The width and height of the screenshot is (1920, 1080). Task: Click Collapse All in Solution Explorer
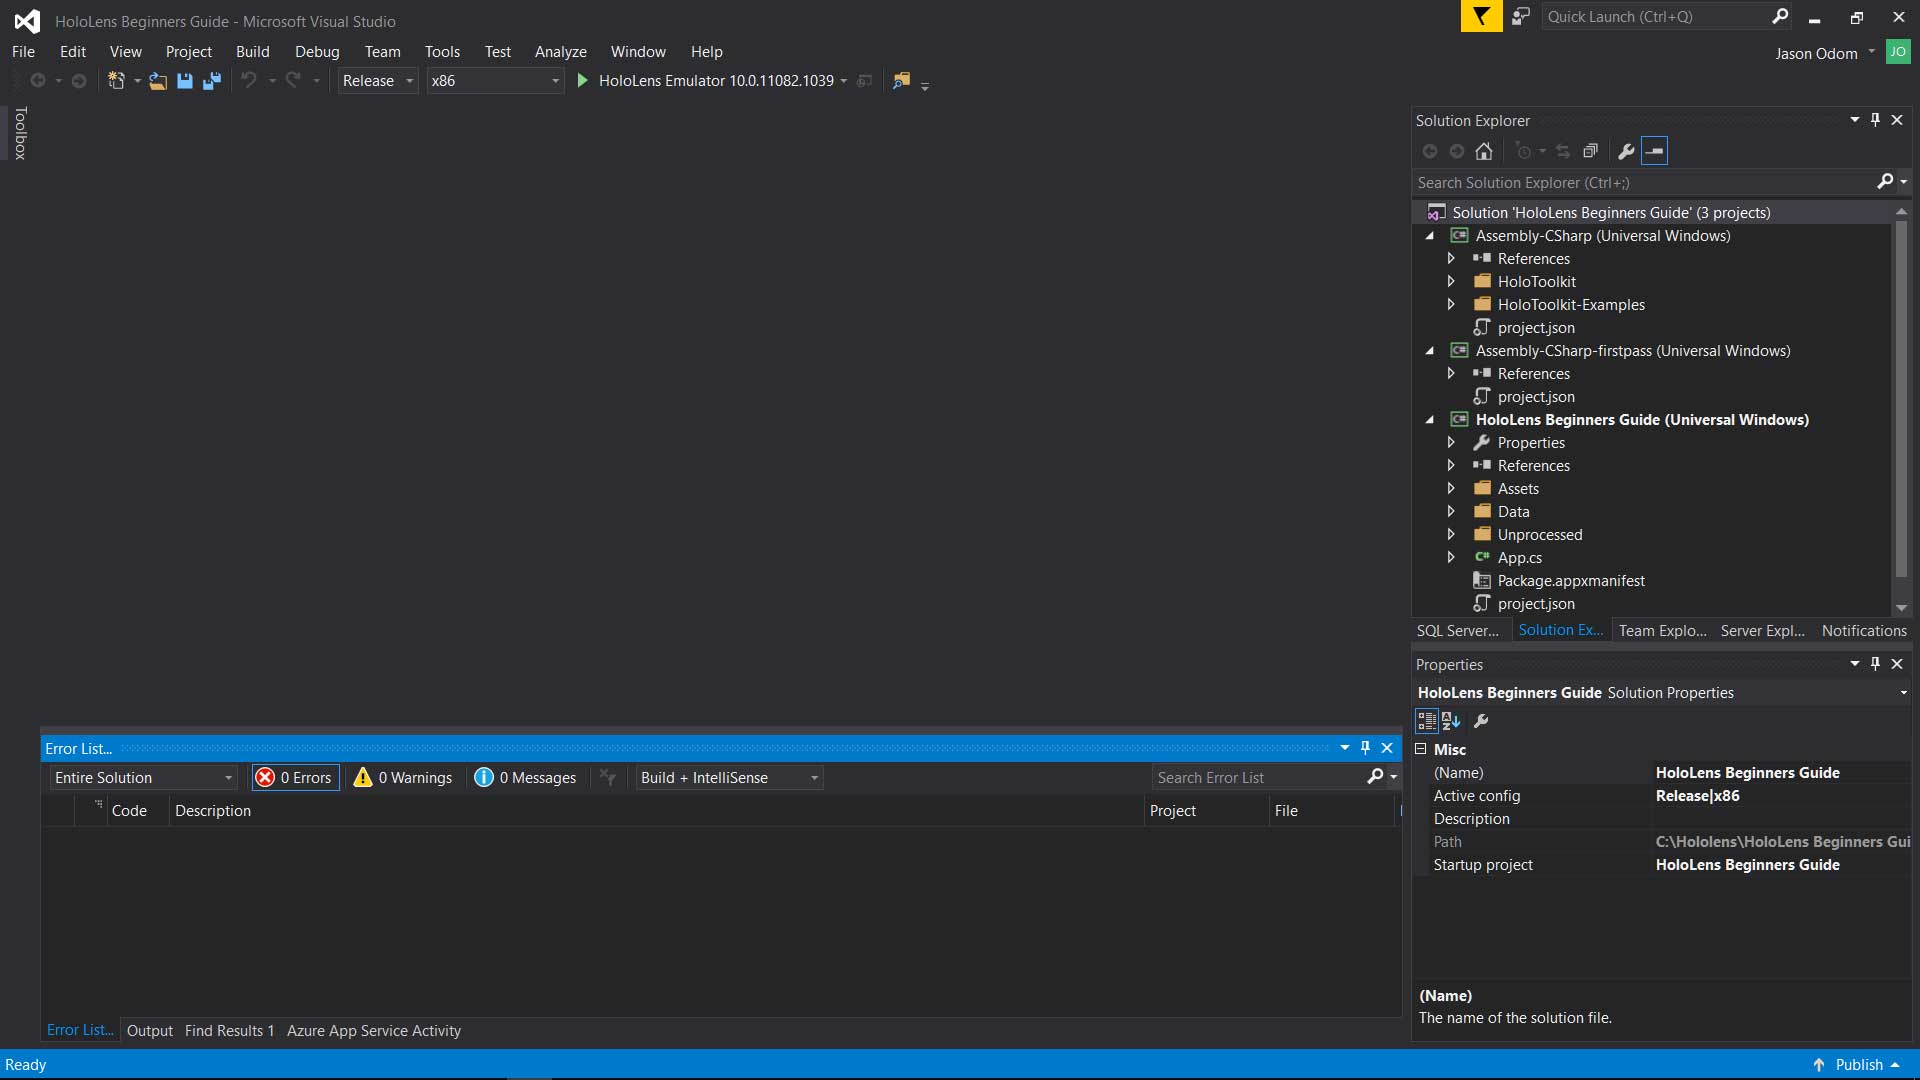pos(1590,151)
